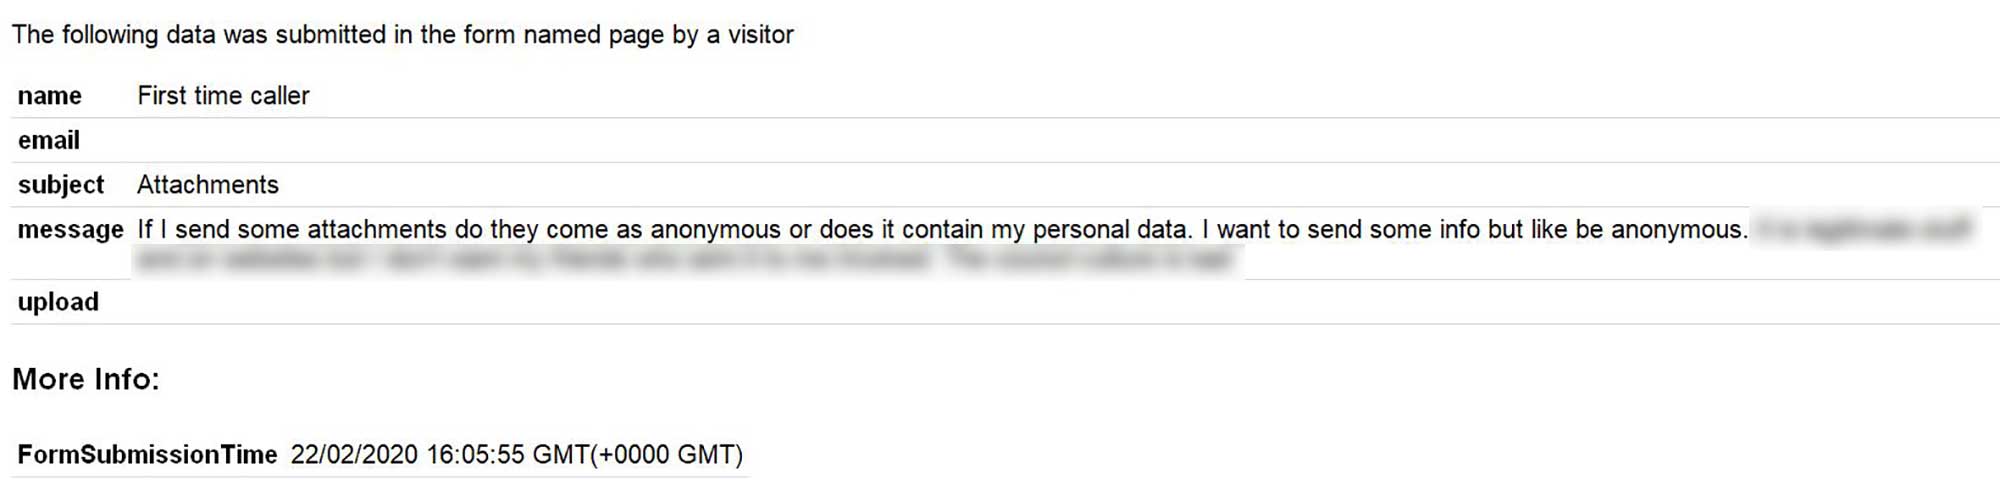
Task: Click the blurred text at end of first message line
Action: pos(1864,229)
